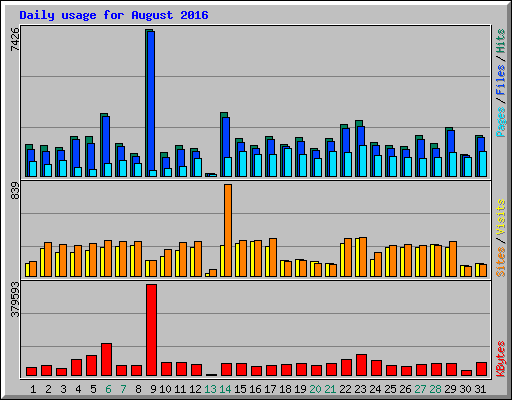This screenshot has height=400, width=512.
Task: Select green weekend day label 28
Action: tap(435, 389)
